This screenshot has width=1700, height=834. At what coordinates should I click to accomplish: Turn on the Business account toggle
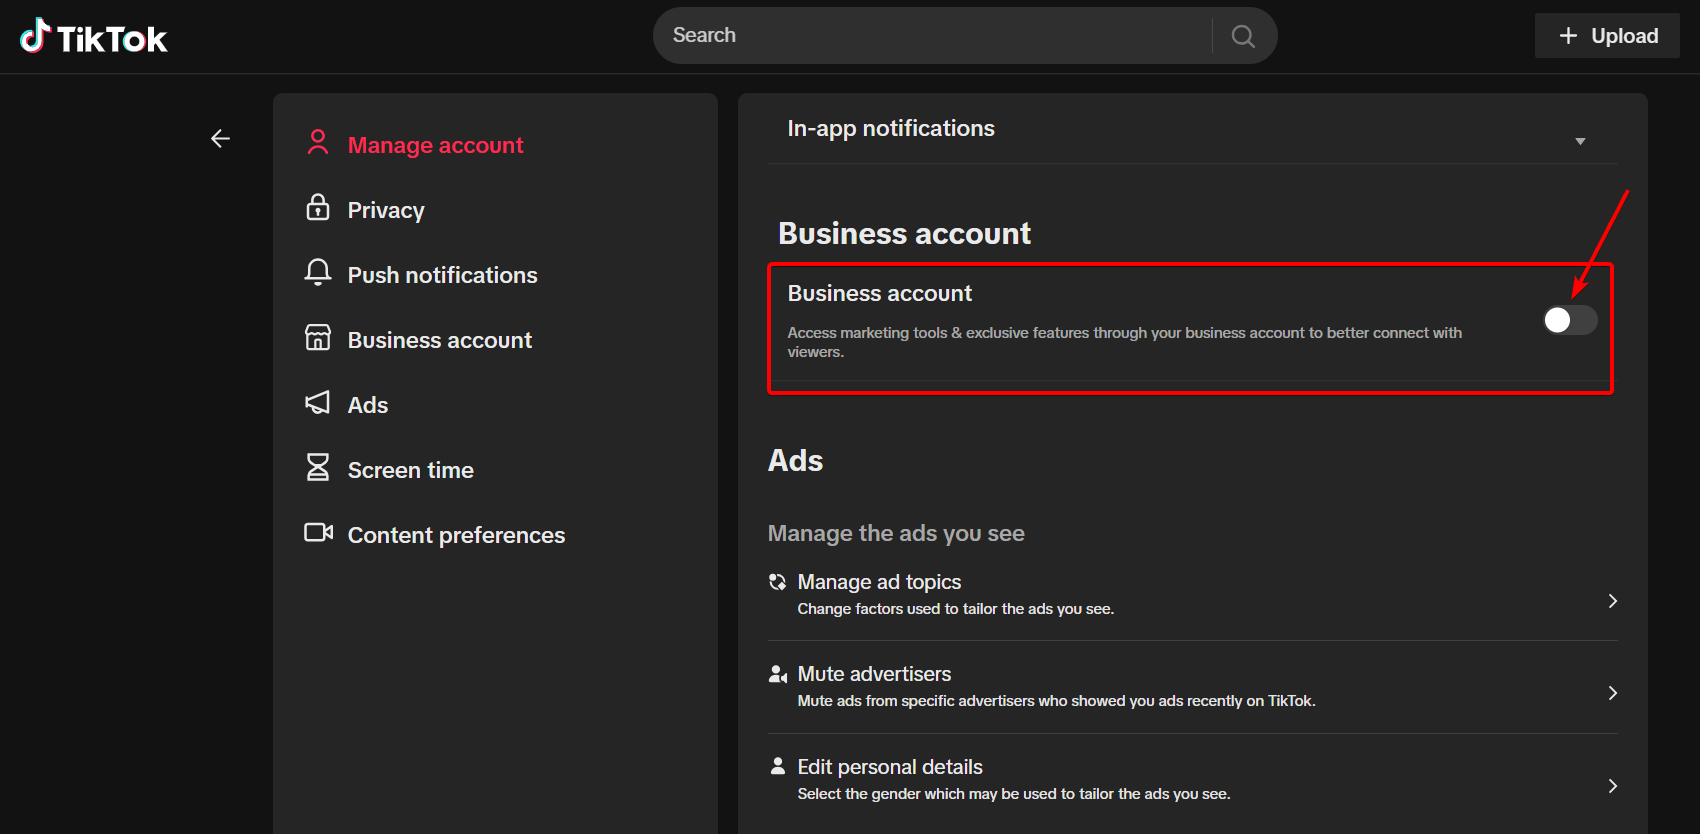tap(1570, 320)
